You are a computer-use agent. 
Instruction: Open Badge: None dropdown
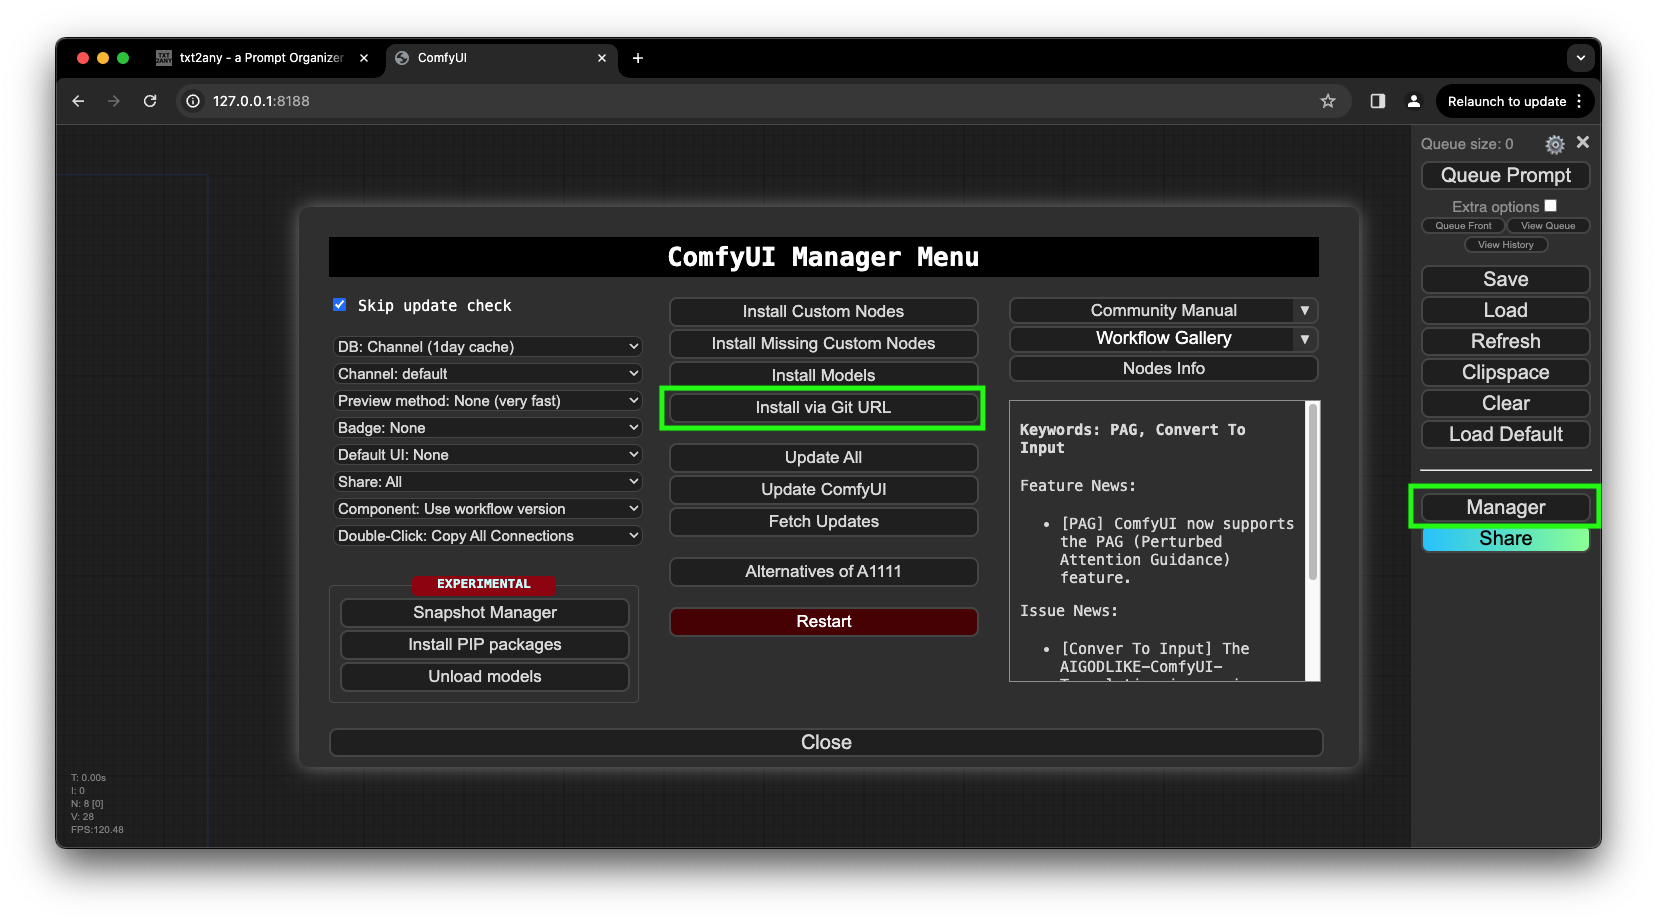[x=487, y=428]
